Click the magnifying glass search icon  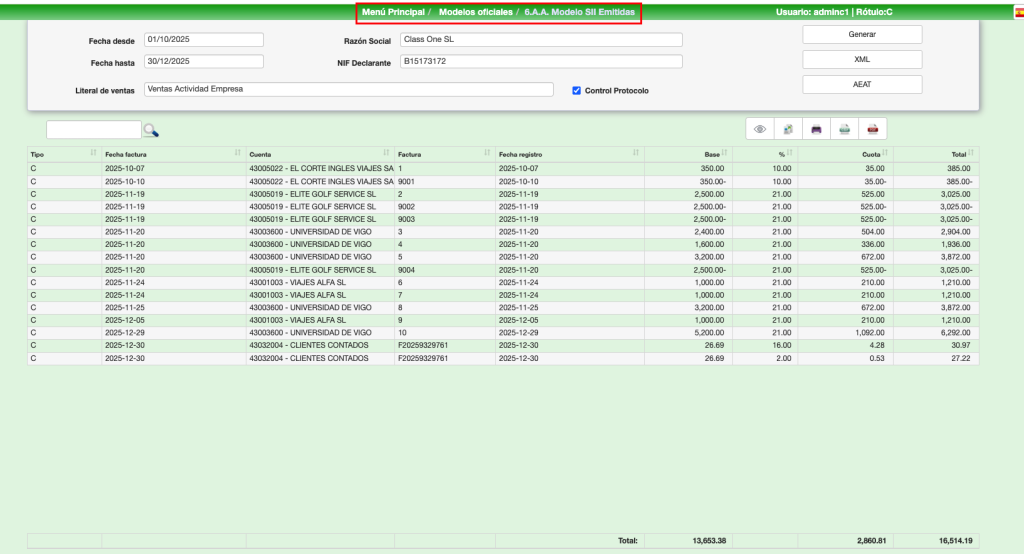coord(151,130)
